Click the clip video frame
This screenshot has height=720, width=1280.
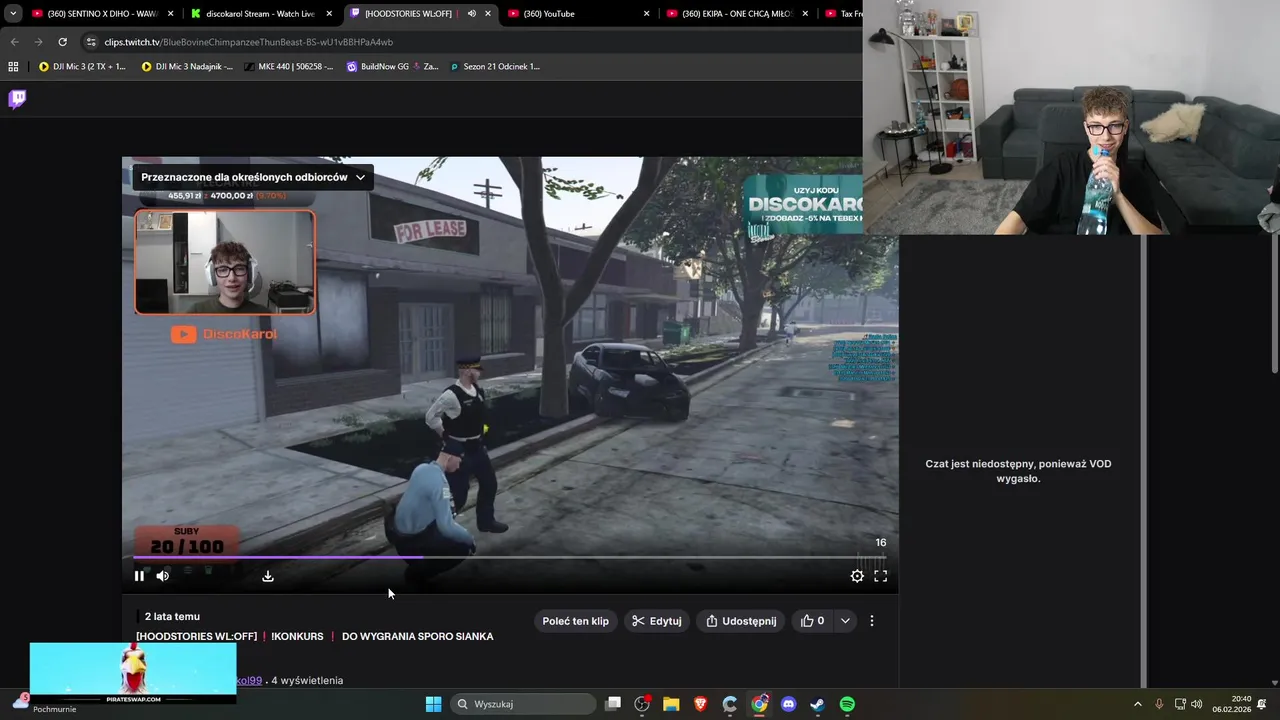coord(510,375)
